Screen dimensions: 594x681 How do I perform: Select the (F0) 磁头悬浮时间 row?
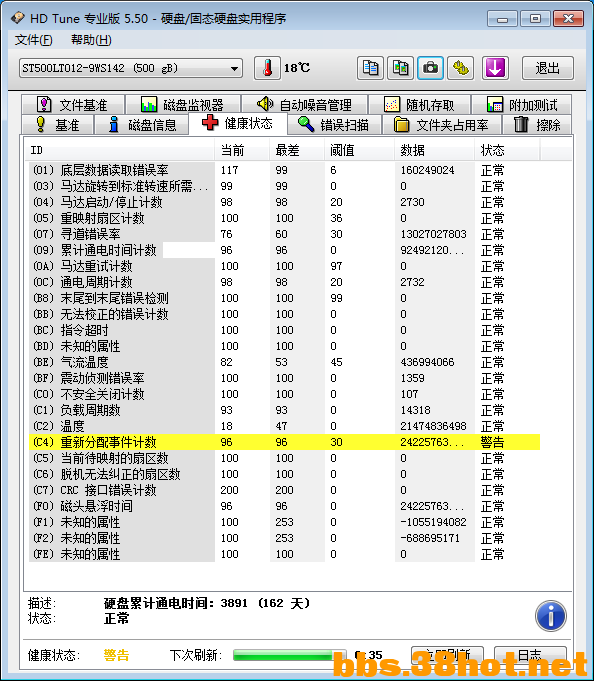point(284,506)
